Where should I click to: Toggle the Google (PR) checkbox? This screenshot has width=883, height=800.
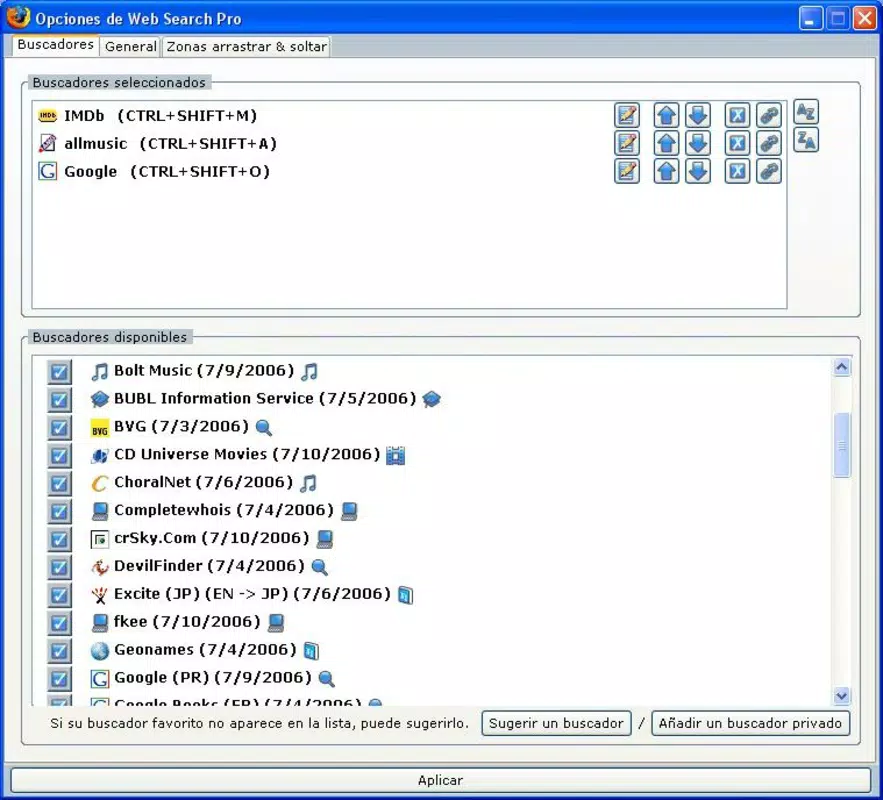point(59,678)
